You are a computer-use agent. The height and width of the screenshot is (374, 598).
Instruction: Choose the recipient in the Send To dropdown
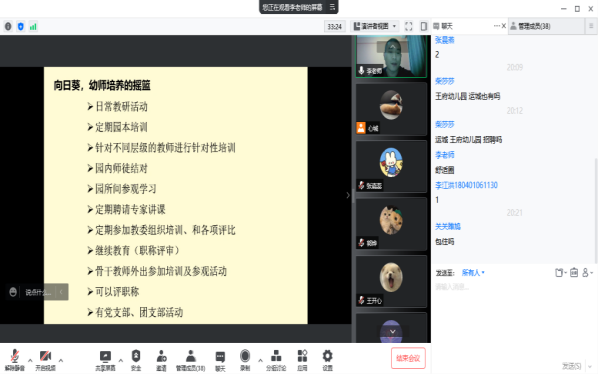pos(473,273)
